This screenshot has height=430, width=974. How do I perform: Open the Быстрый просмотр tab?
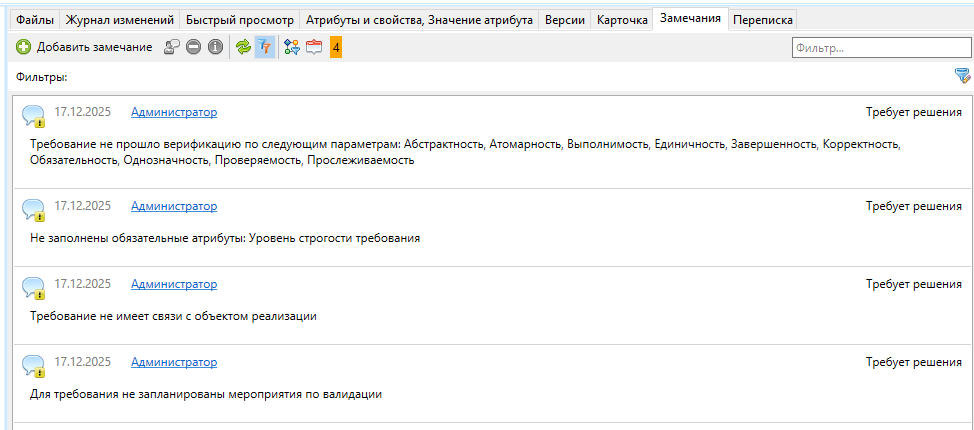241,20
